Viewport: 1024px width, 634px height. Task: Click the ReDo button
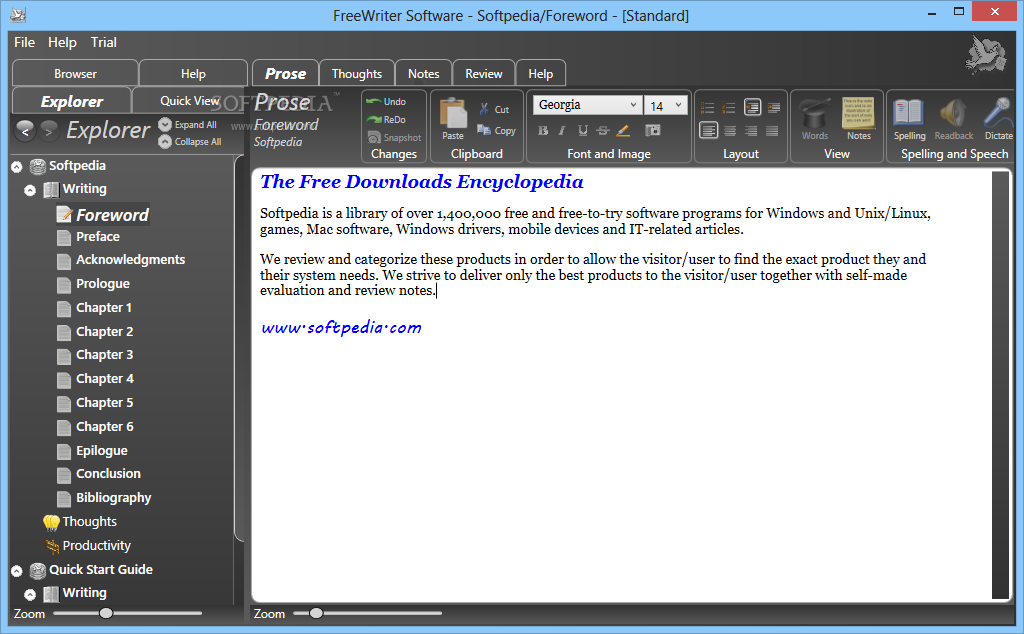click(x=387, y=119)
